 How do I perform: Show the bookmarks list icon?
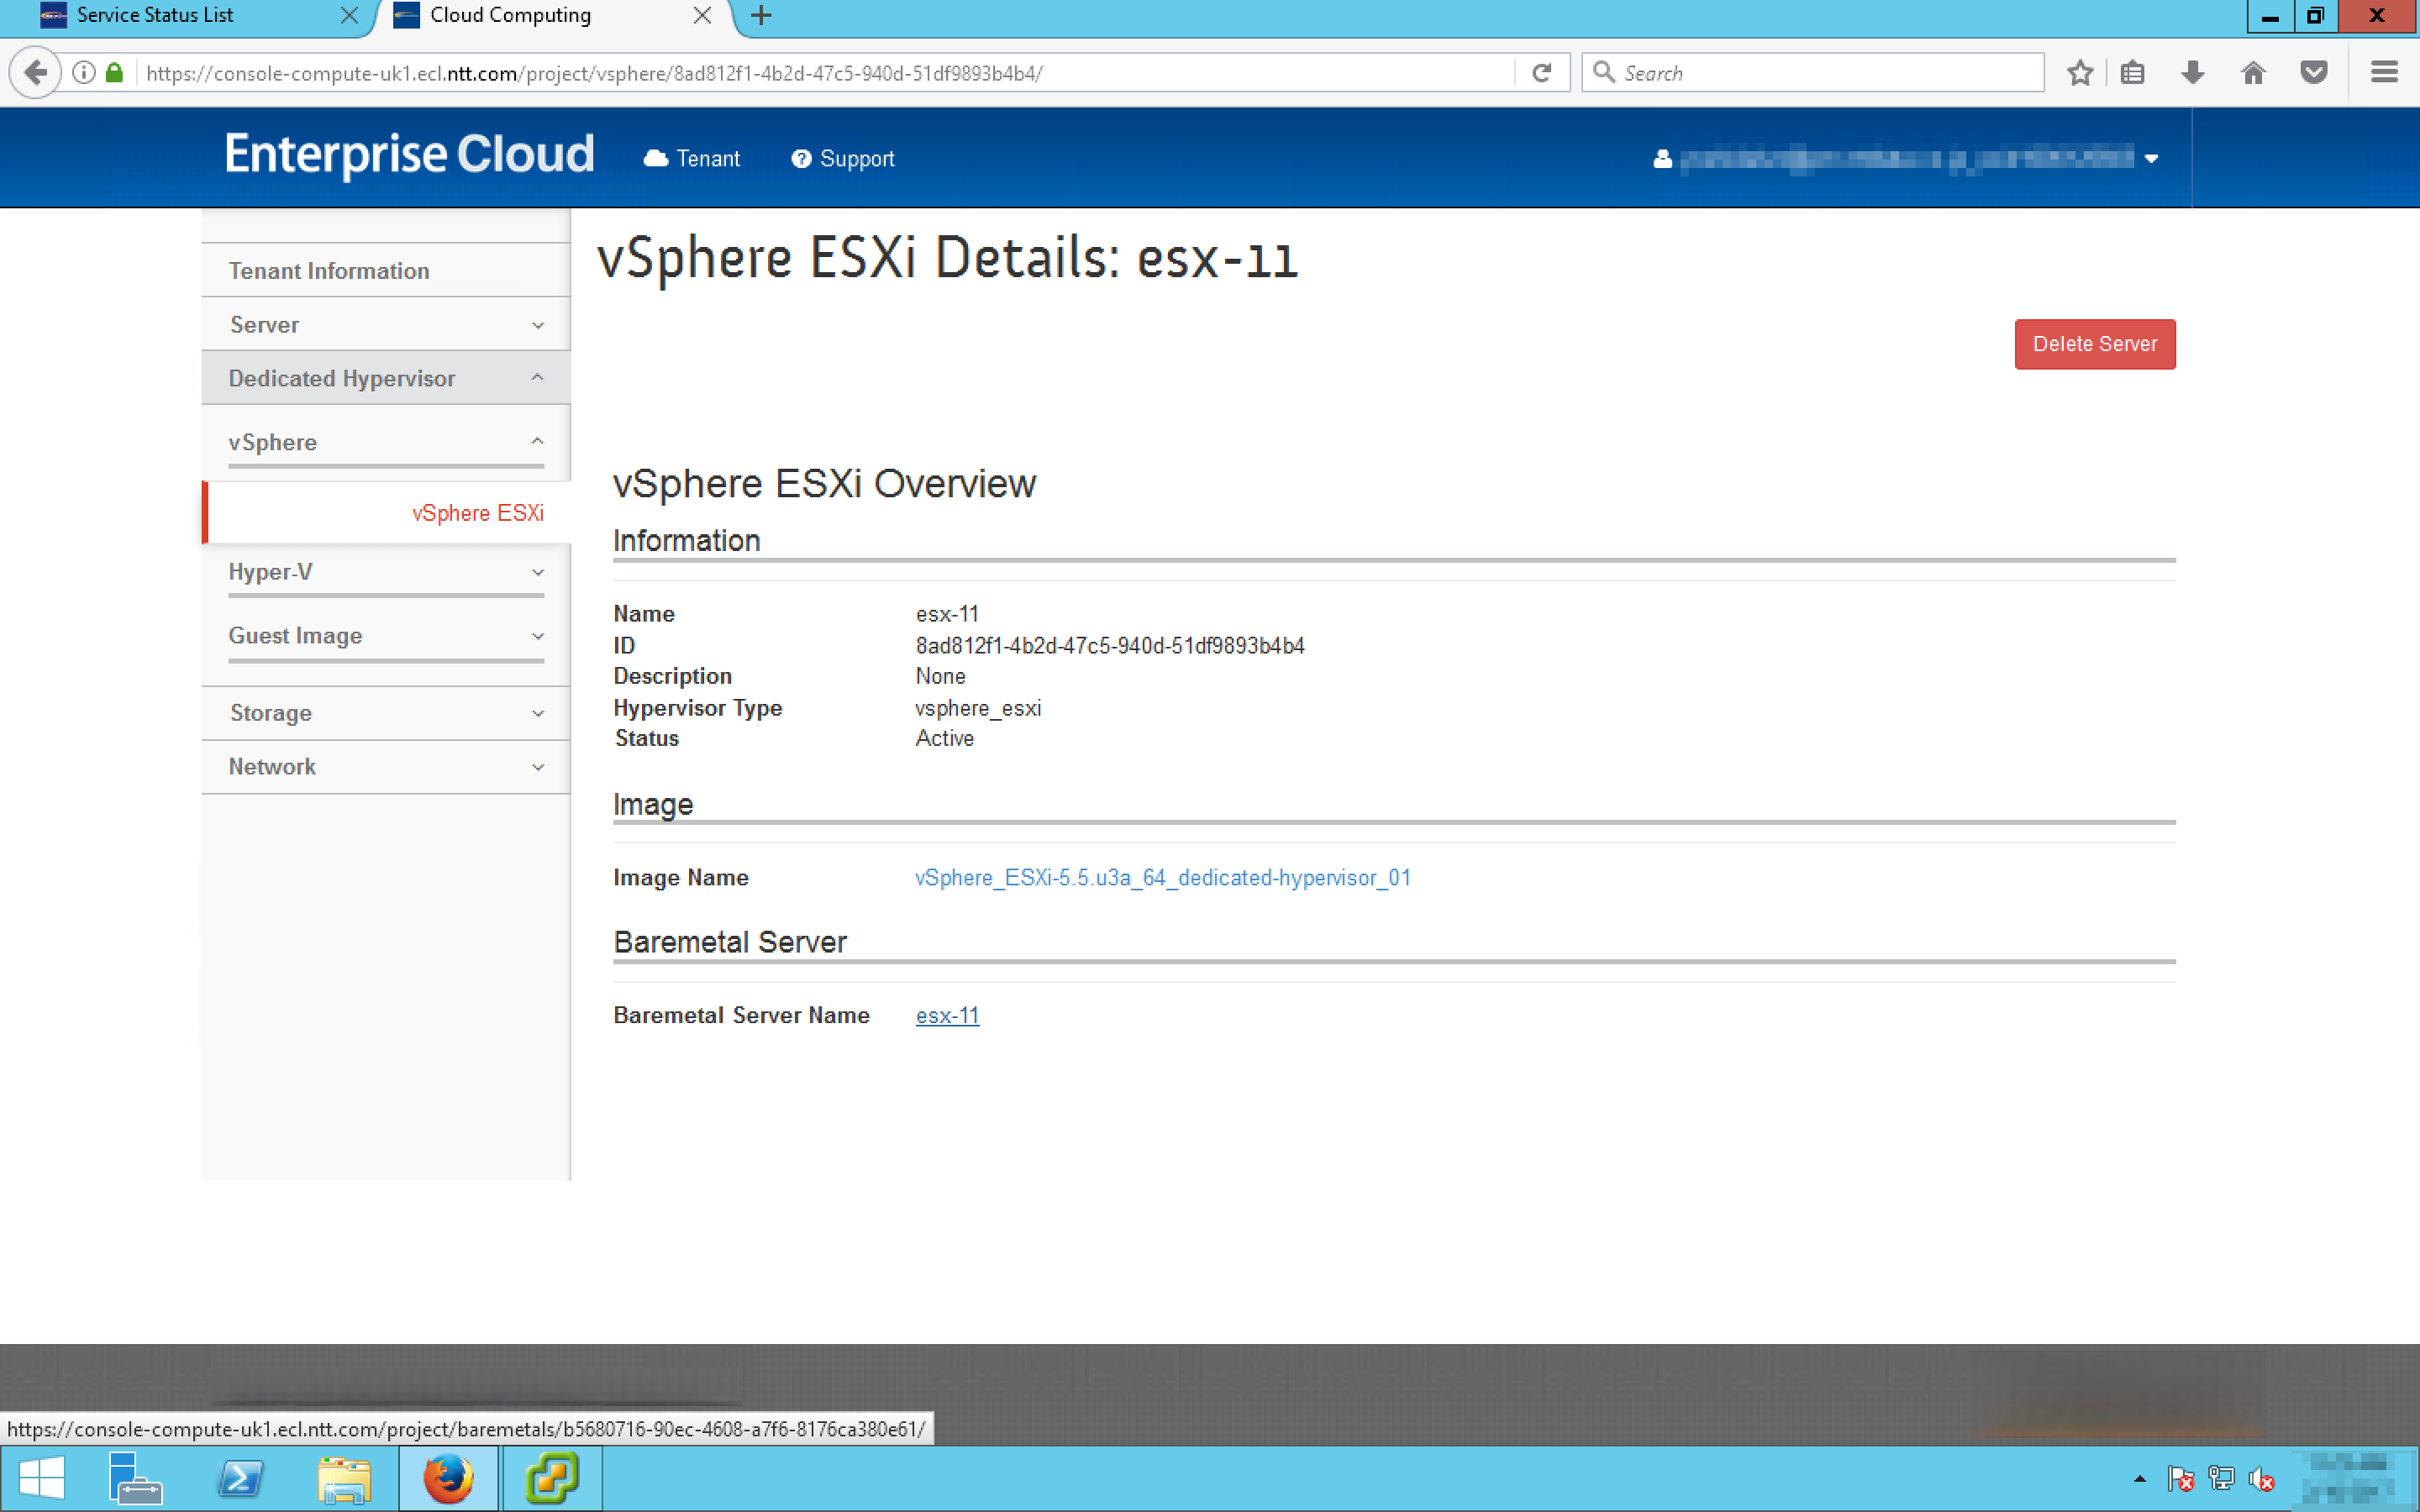[2132, 73]
